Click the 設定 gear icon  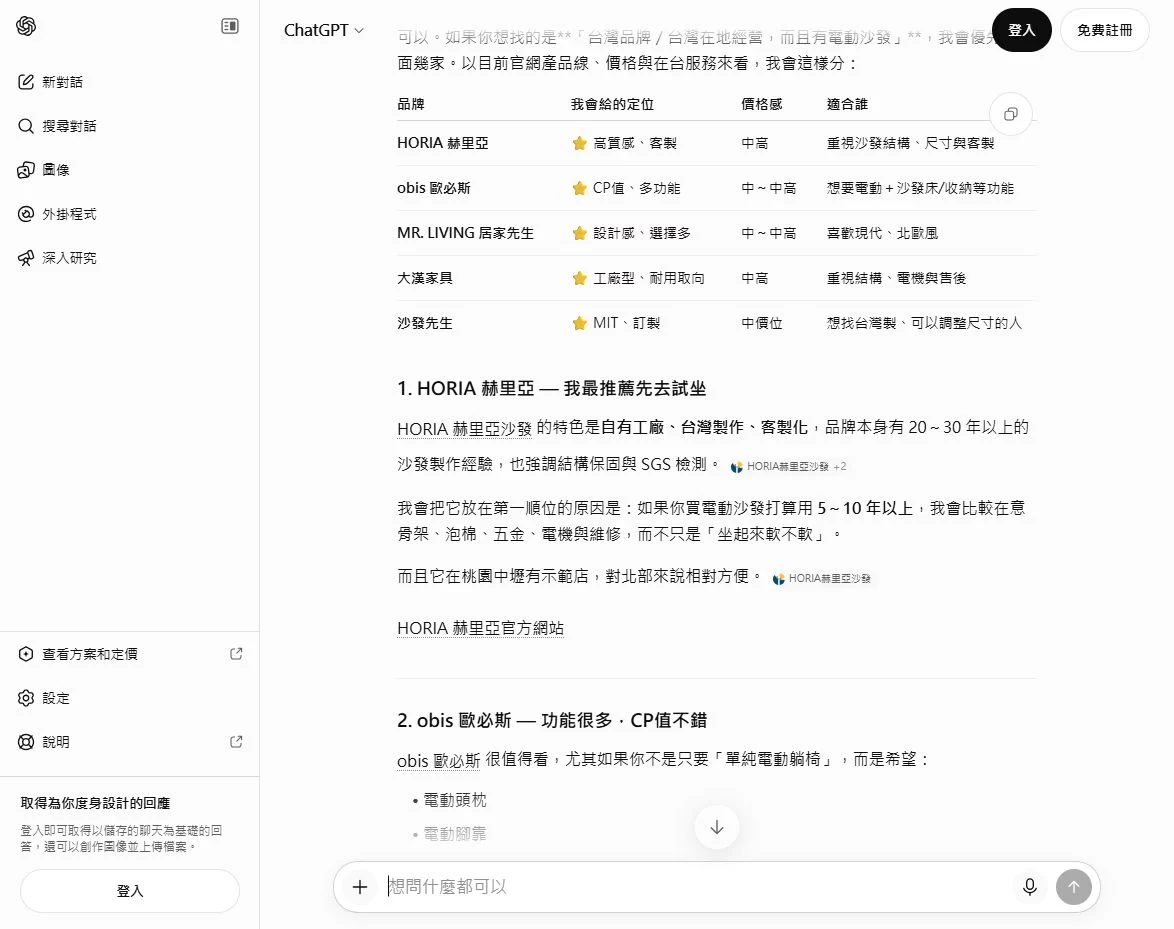pyautogui.click(x=26, y=698)
